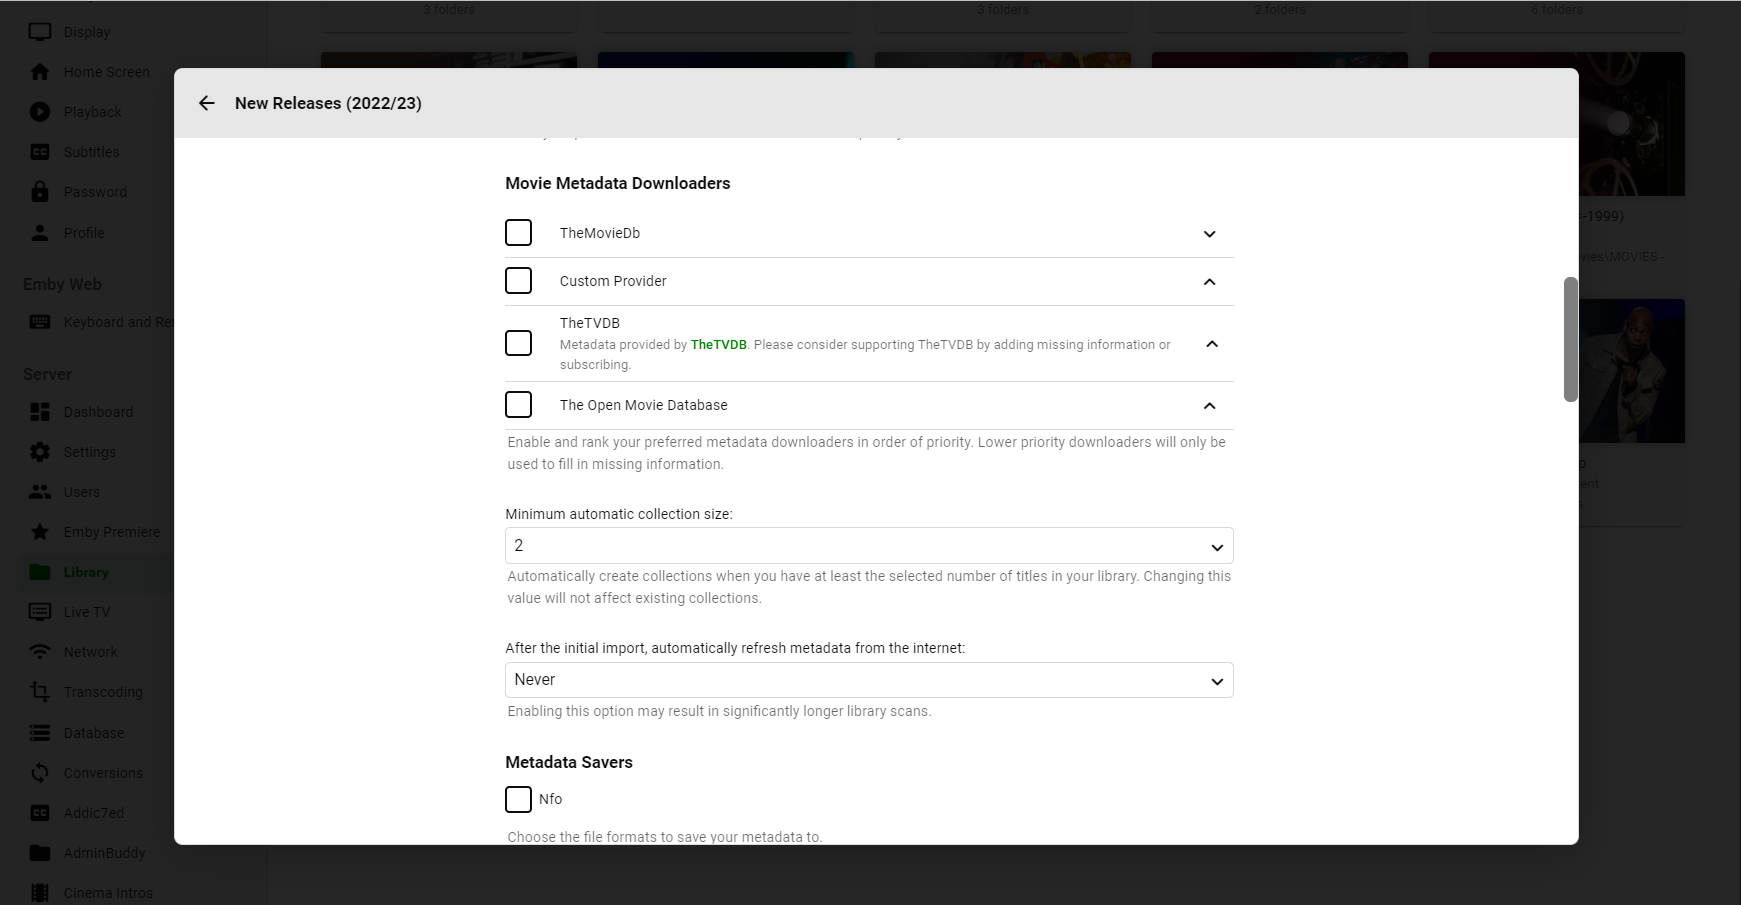Click the back arrow in dialog header
The height and width of the screenshot is (905, 1741).
pos(207,103)
